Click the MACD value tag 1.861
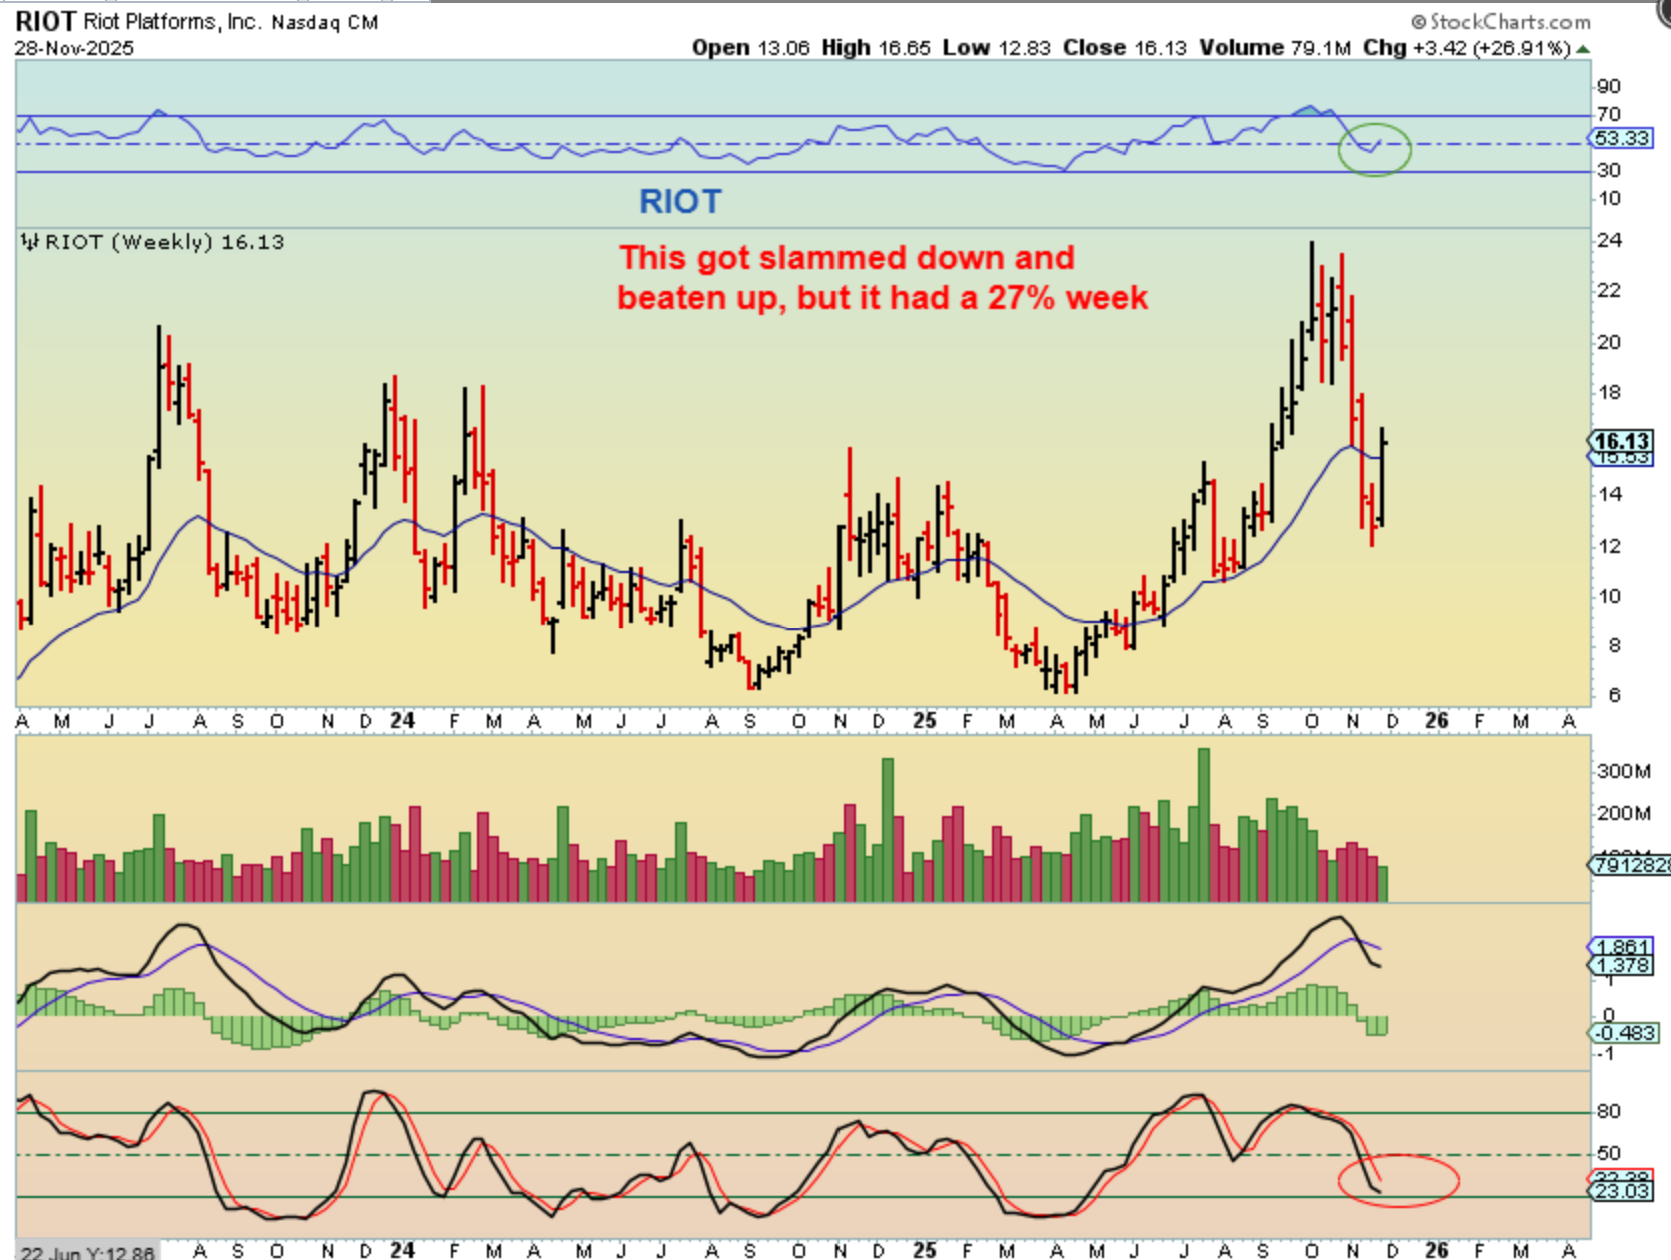Viewport: 1671px width, 1260px height. 1622,947
